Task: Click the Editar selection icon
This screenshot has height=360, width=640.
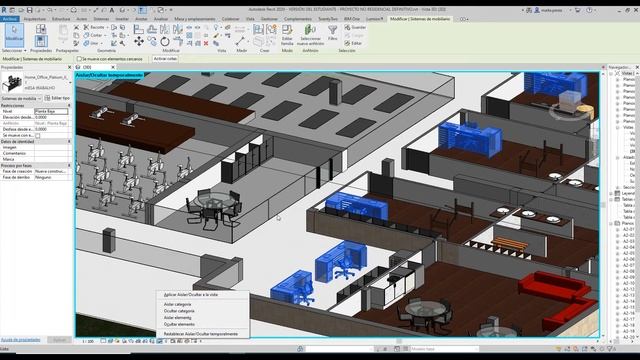Action: 353,43
